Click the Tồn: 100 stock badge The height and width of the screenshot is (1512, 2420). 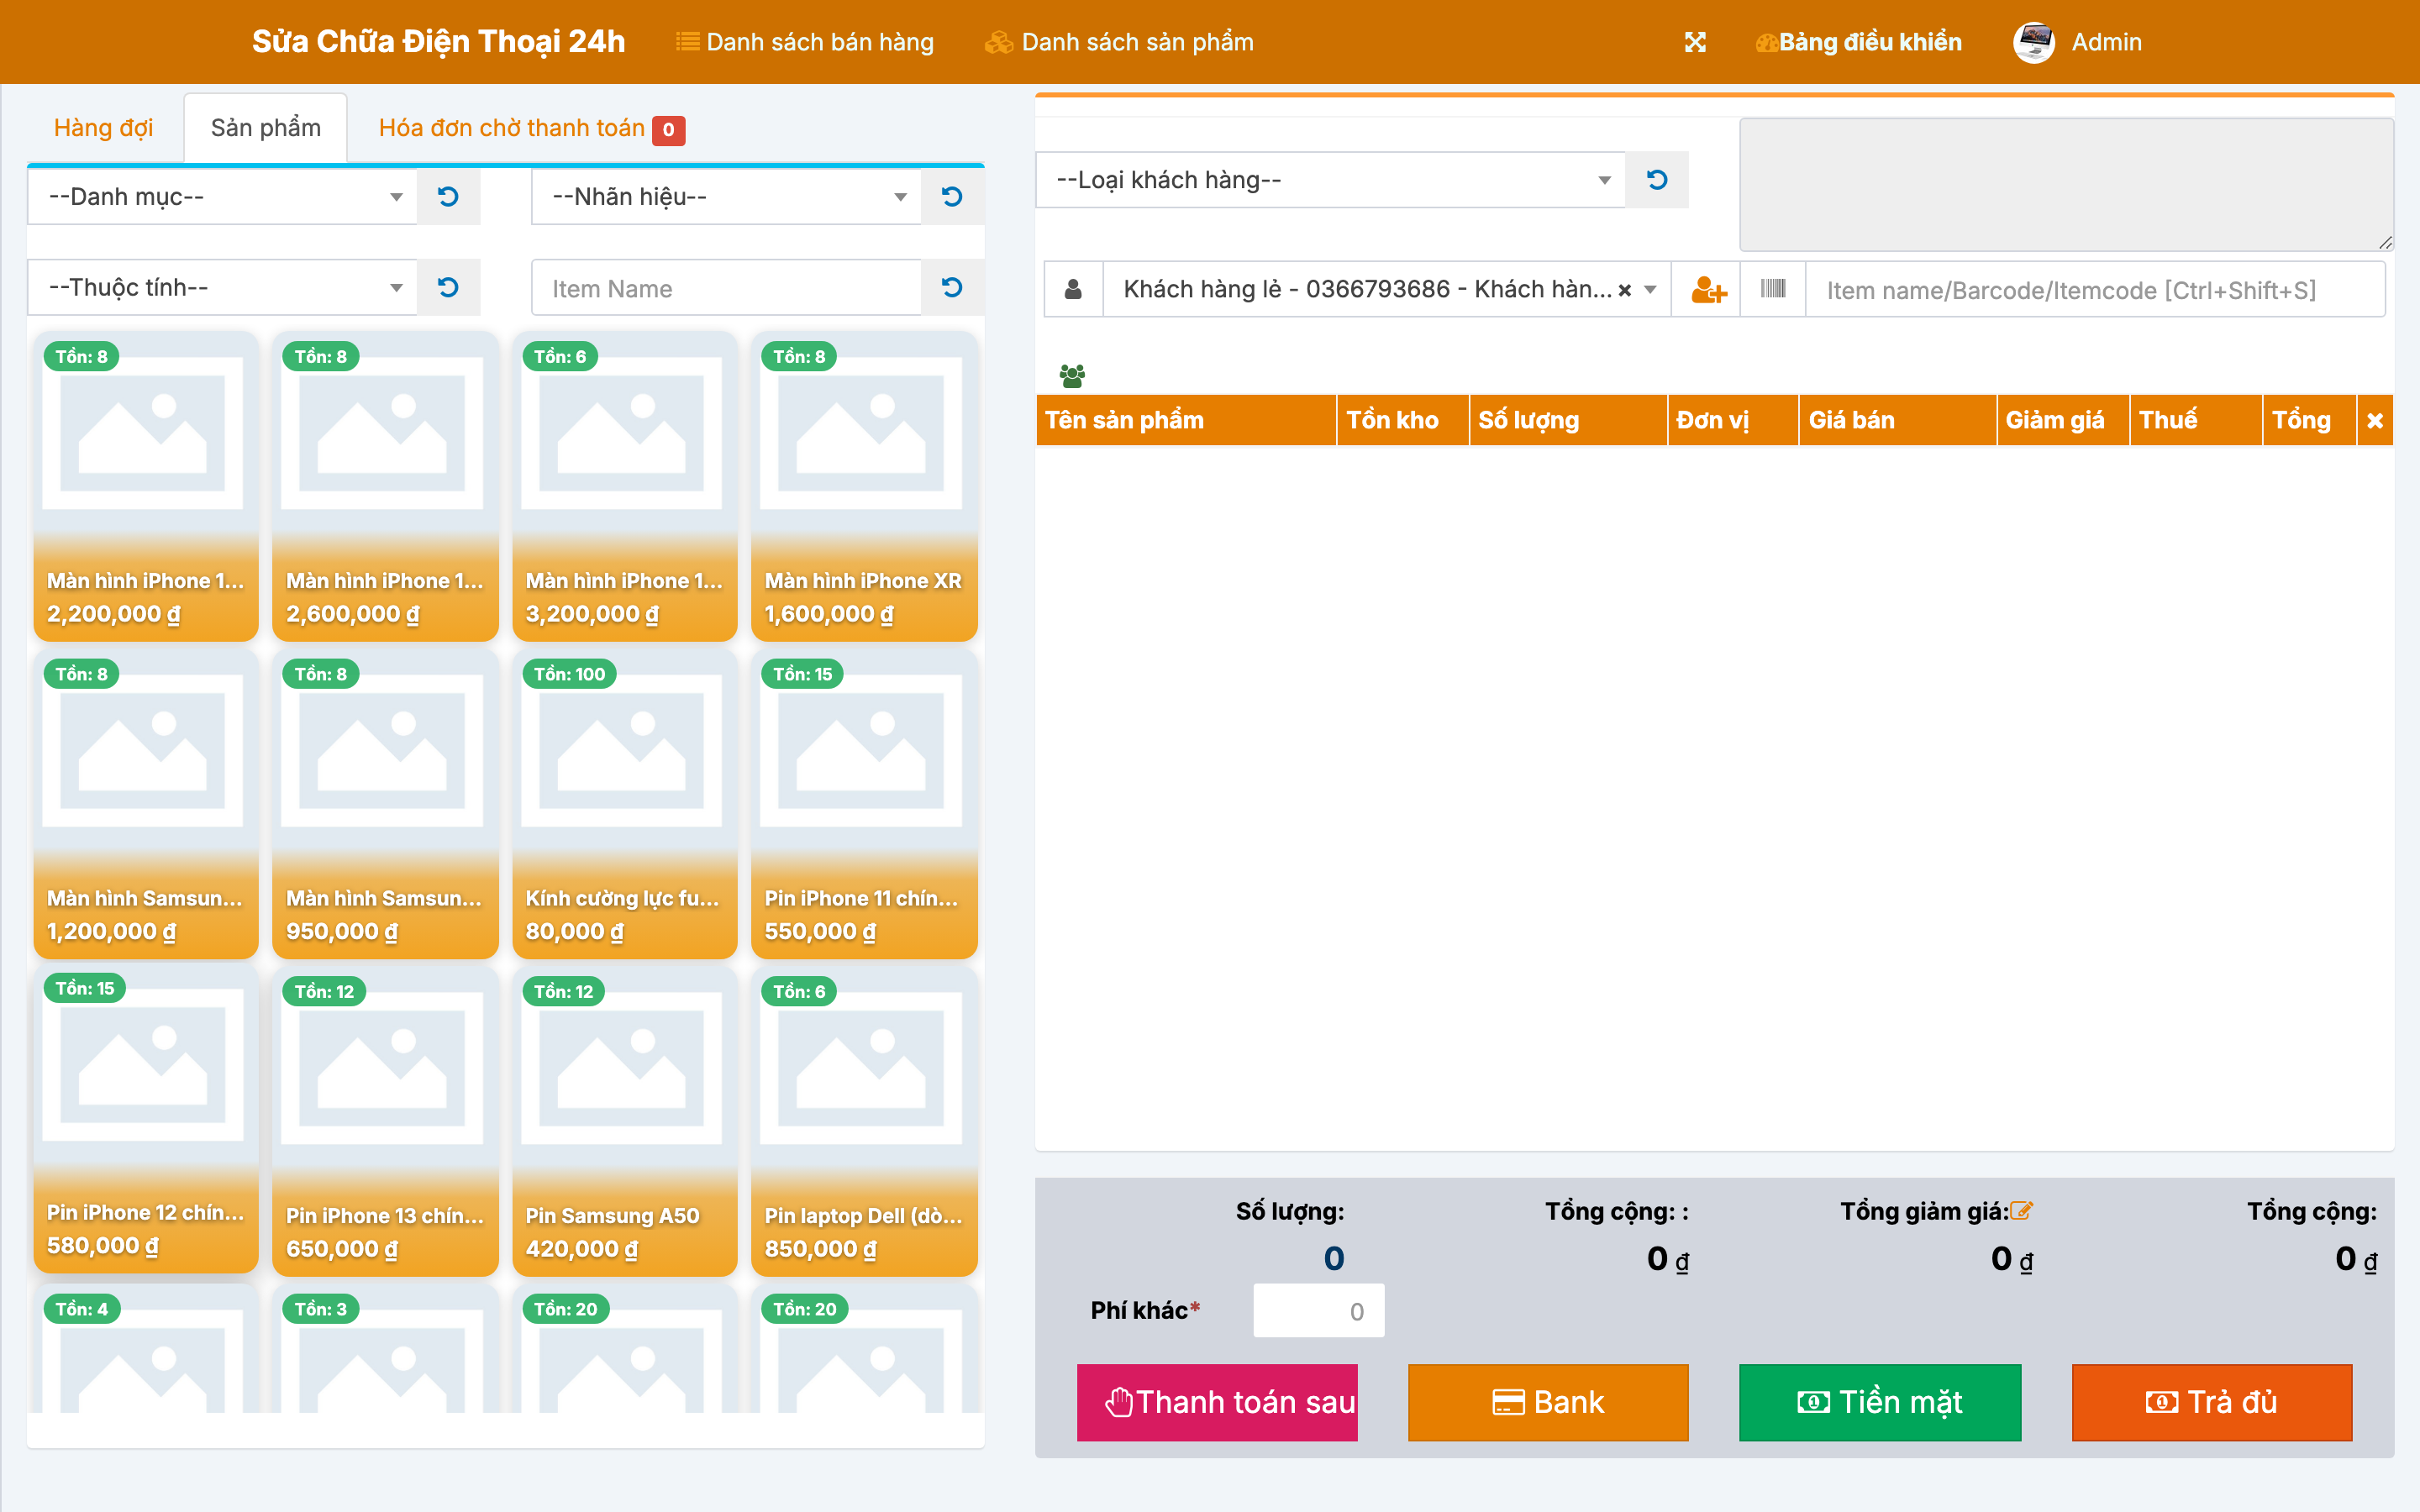[x=569, y=674]
